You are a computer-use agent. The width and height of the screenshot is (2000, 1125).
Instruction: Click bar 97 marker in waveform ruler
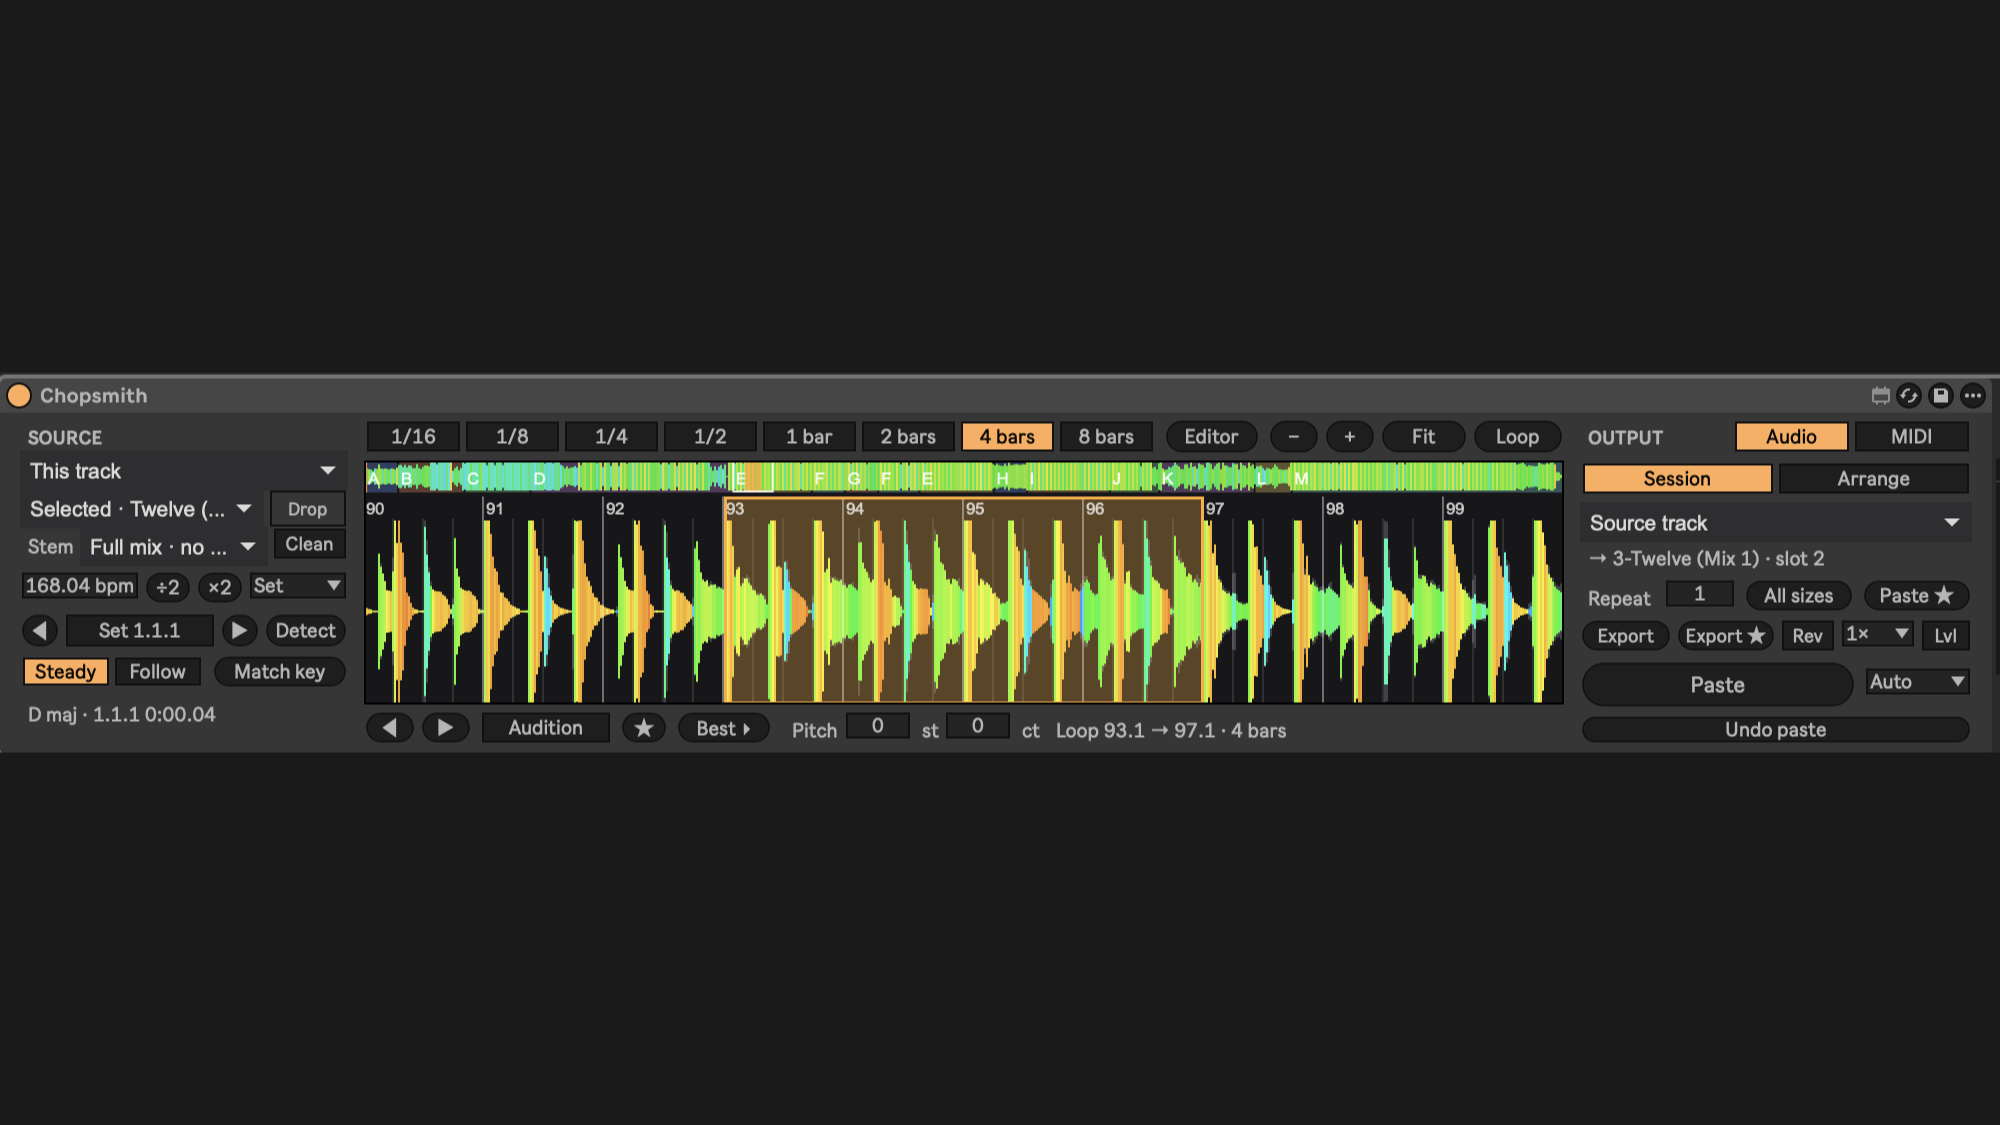pos(1215,509)
